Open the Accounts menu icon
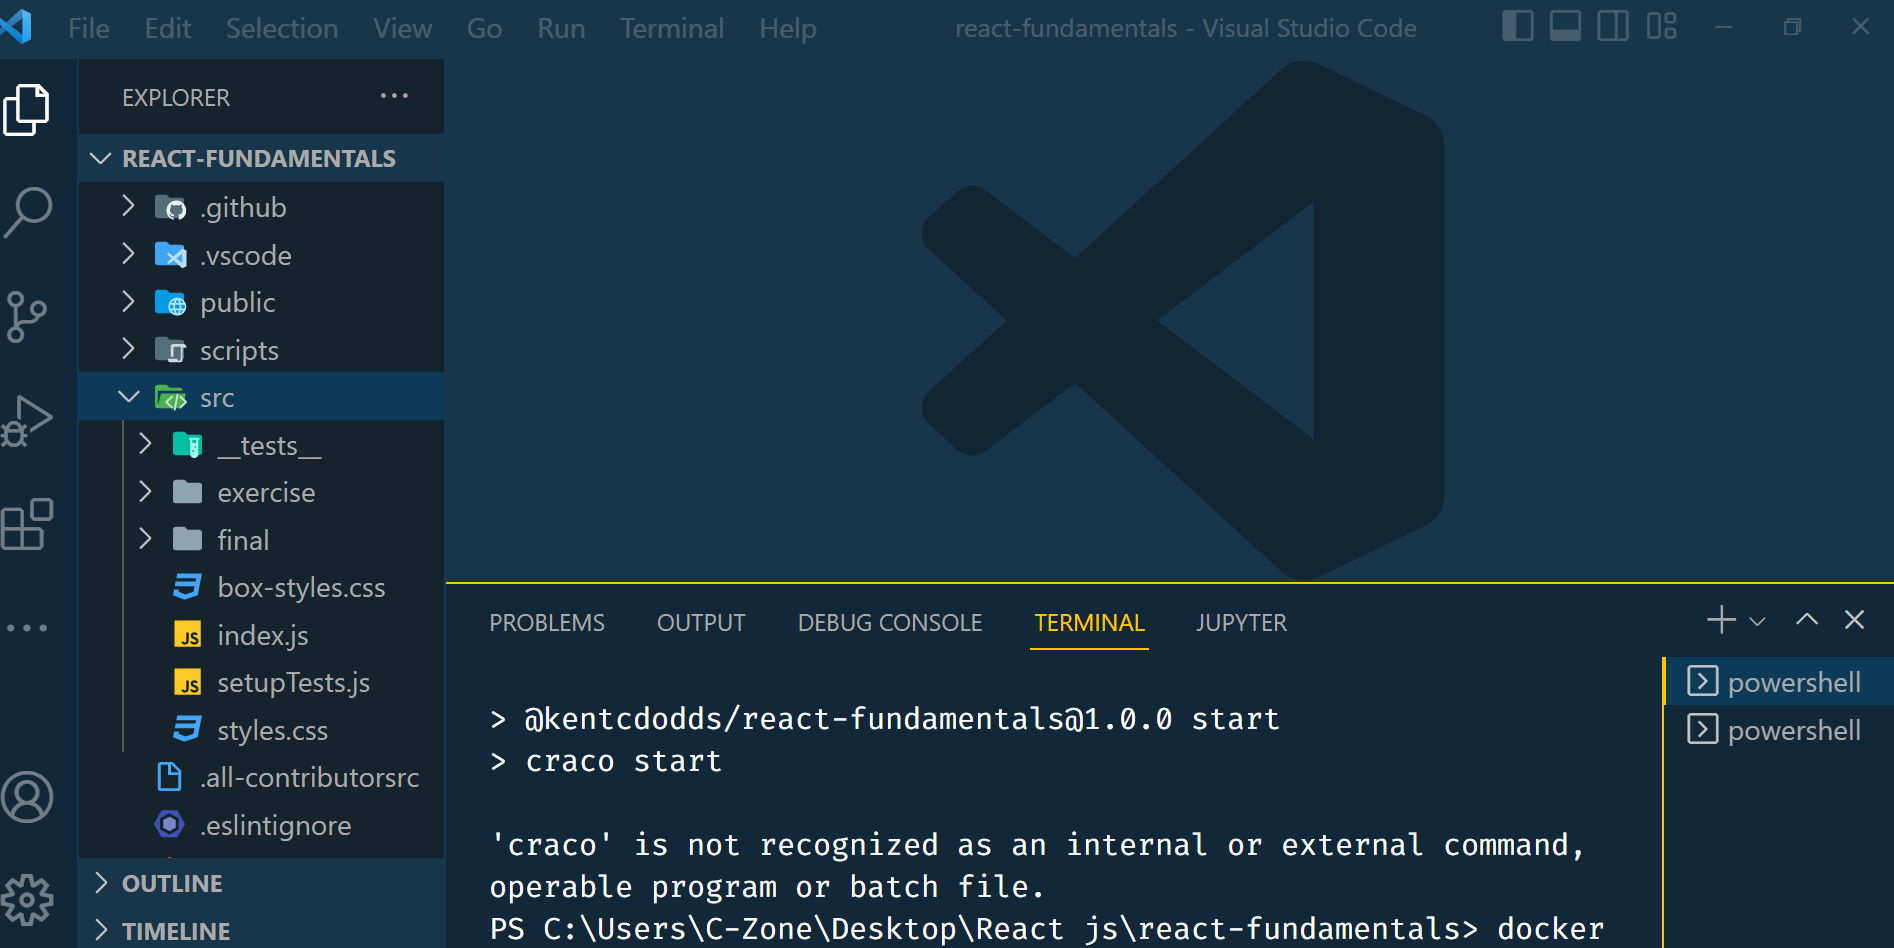Image resolution: width=1894 pixels, height=948 pixels. 27,797
